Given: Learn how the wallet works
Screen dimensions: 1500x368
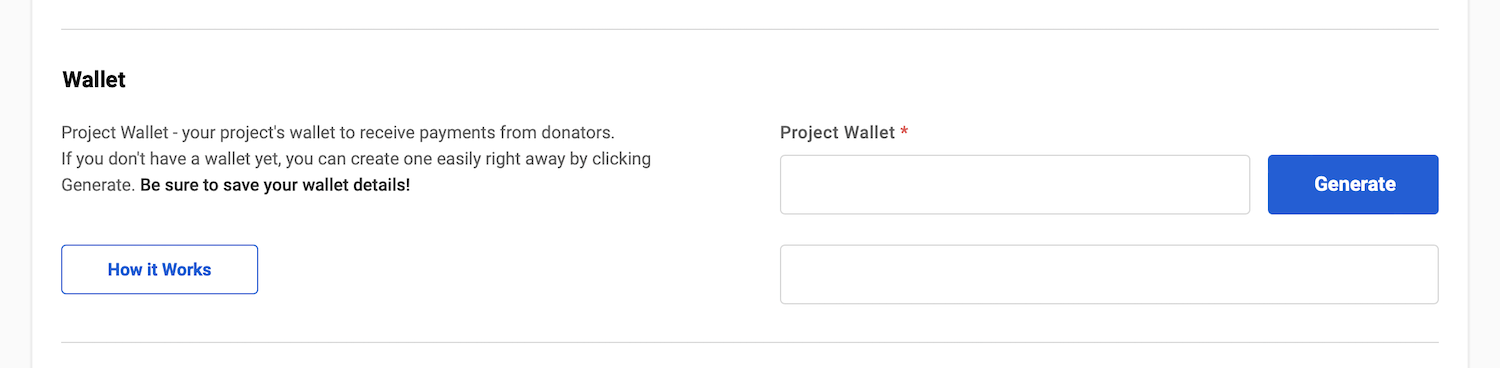Looking at the screenshot, I should point(160,269).
